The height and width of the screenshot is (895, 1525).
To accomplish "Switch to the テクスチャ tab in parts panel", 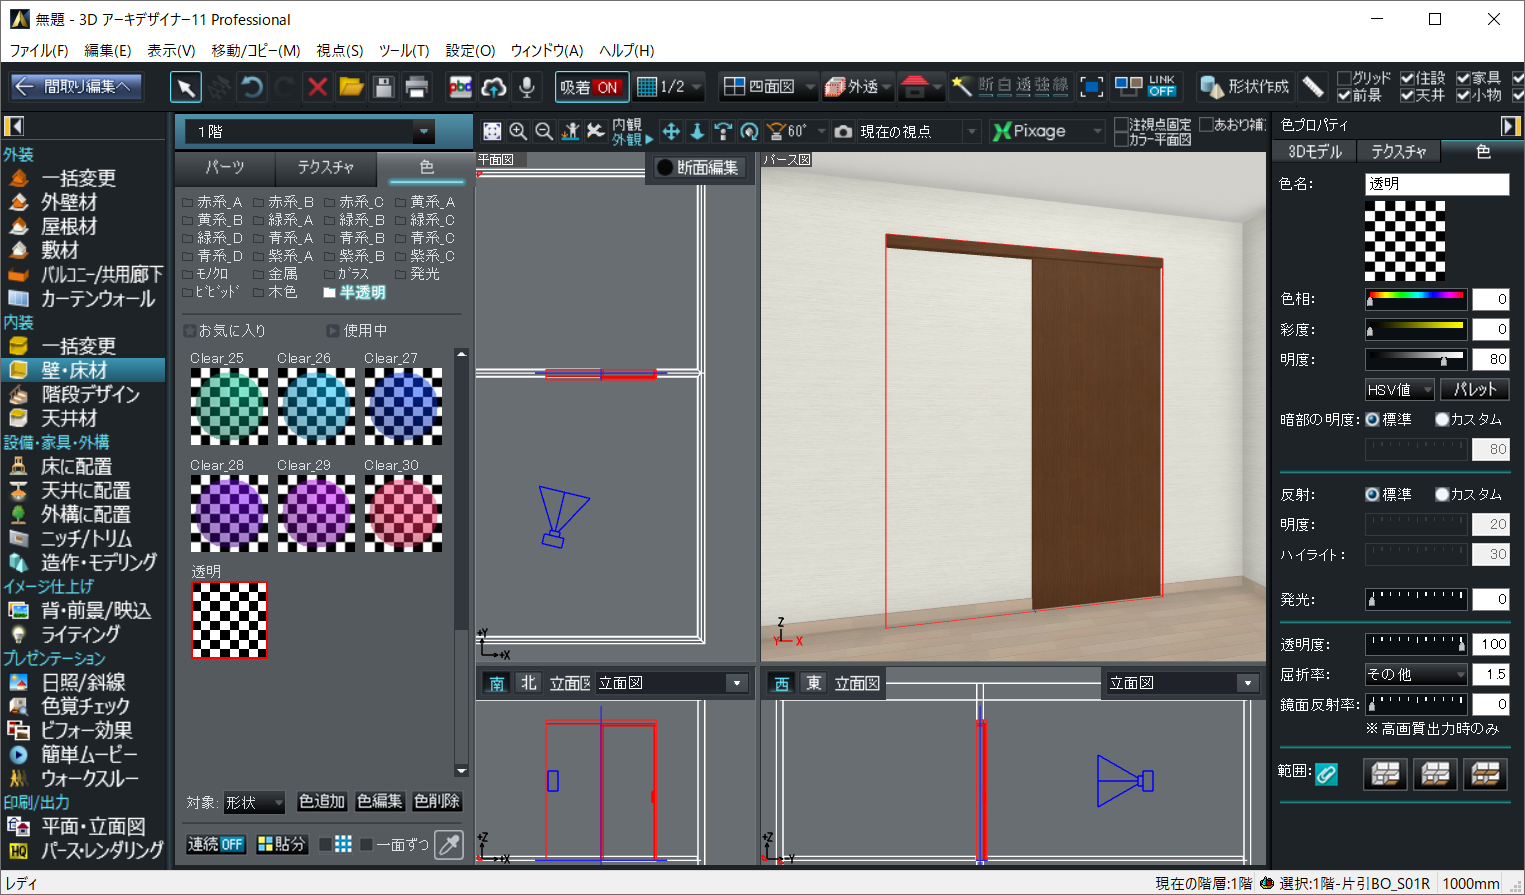I will (x=326, y=167).
